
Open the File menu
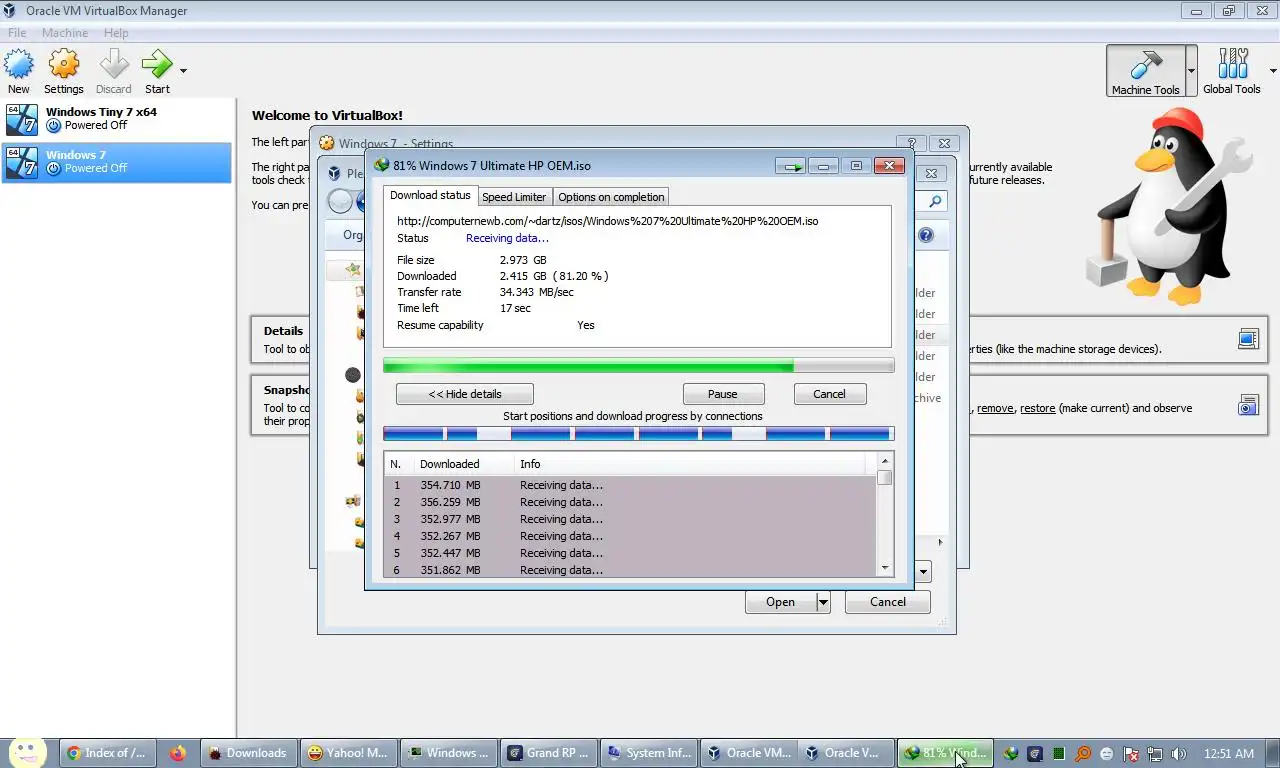17,33
